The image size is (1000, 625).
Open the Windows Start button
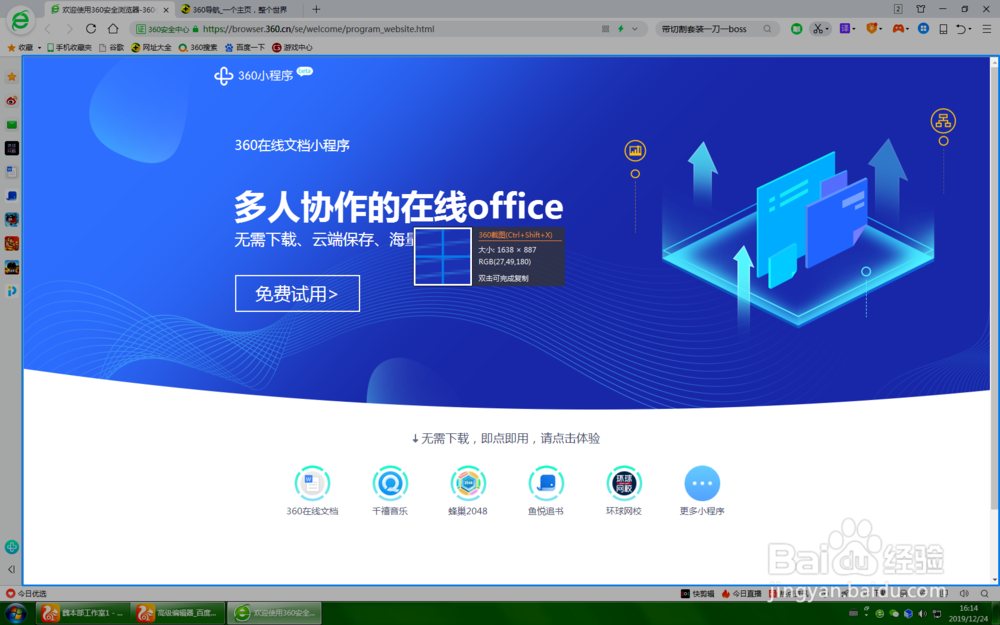(x=15, y=614)
